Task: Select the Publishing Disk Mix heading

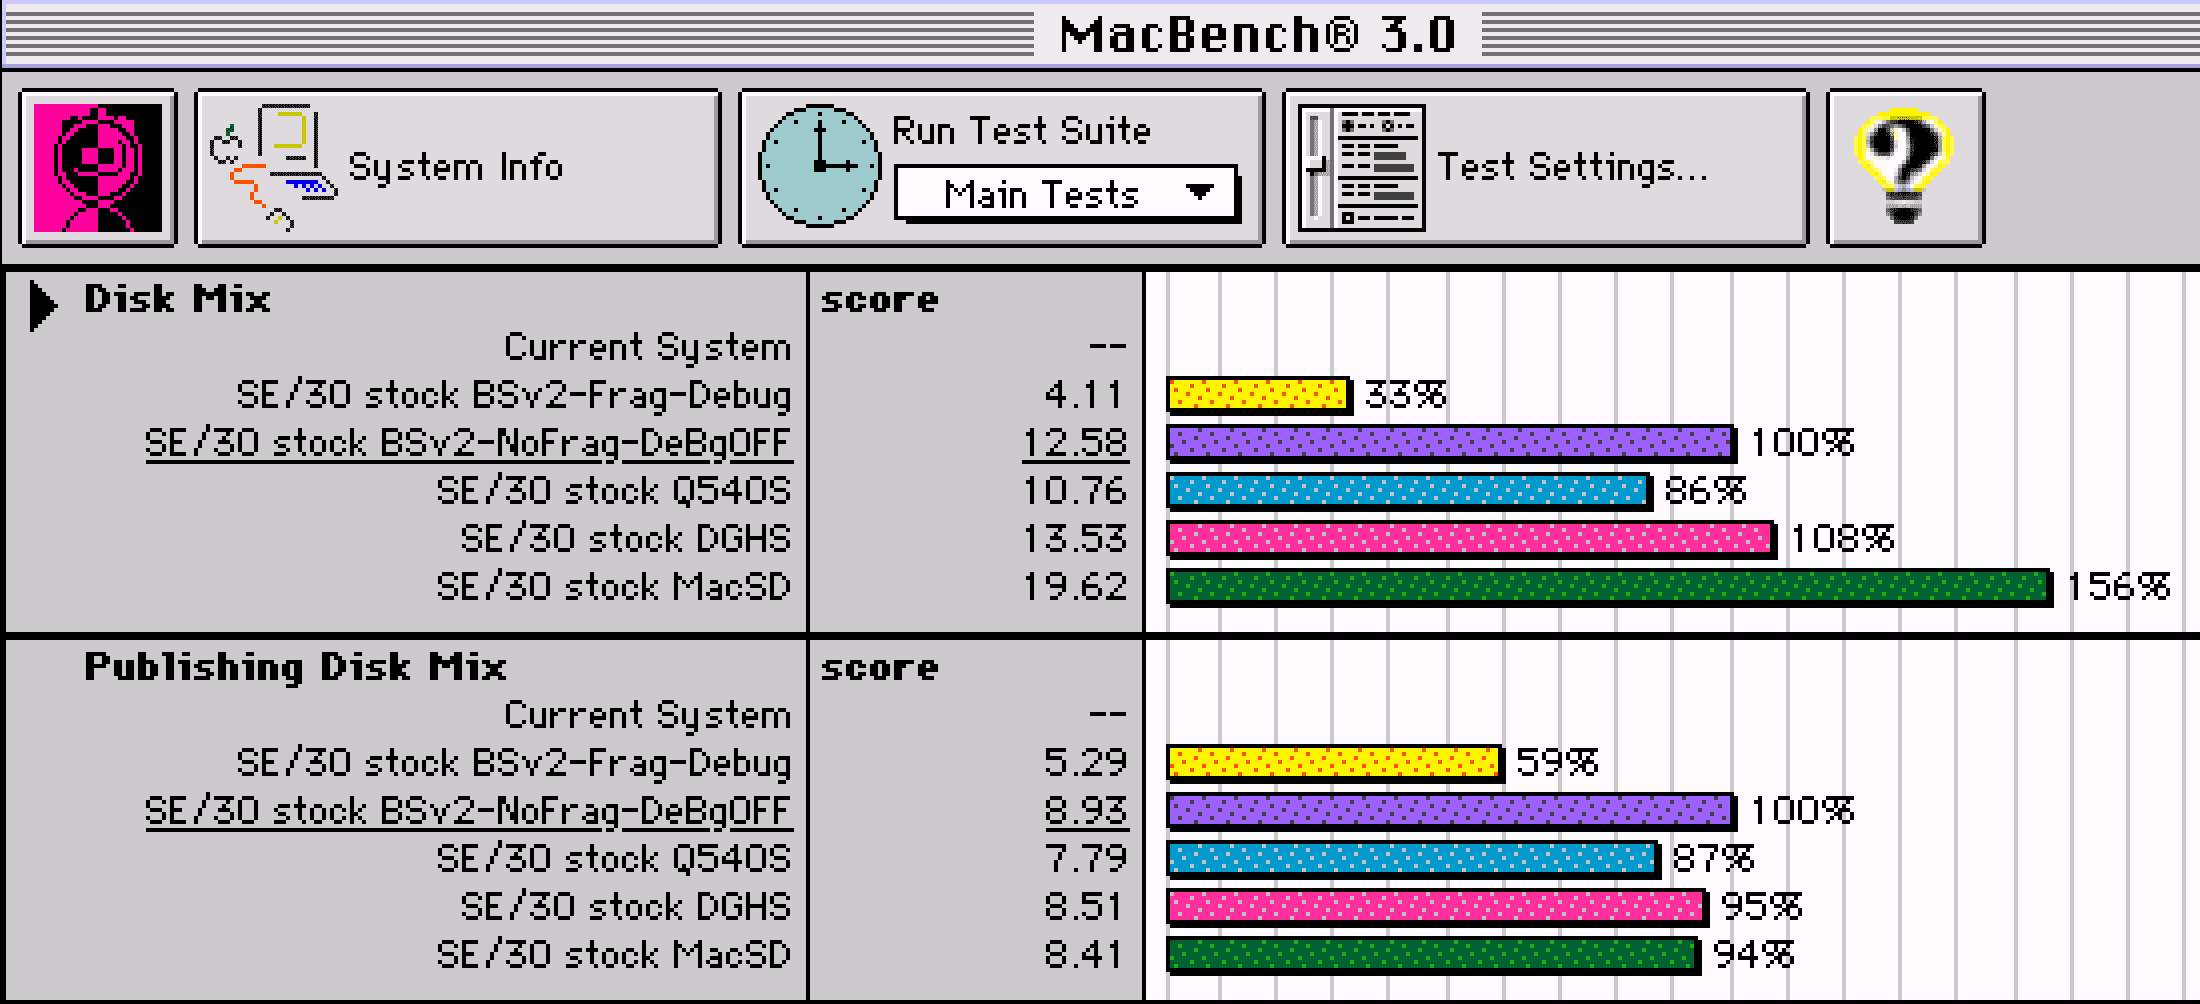Action: [x=295, y=667]
